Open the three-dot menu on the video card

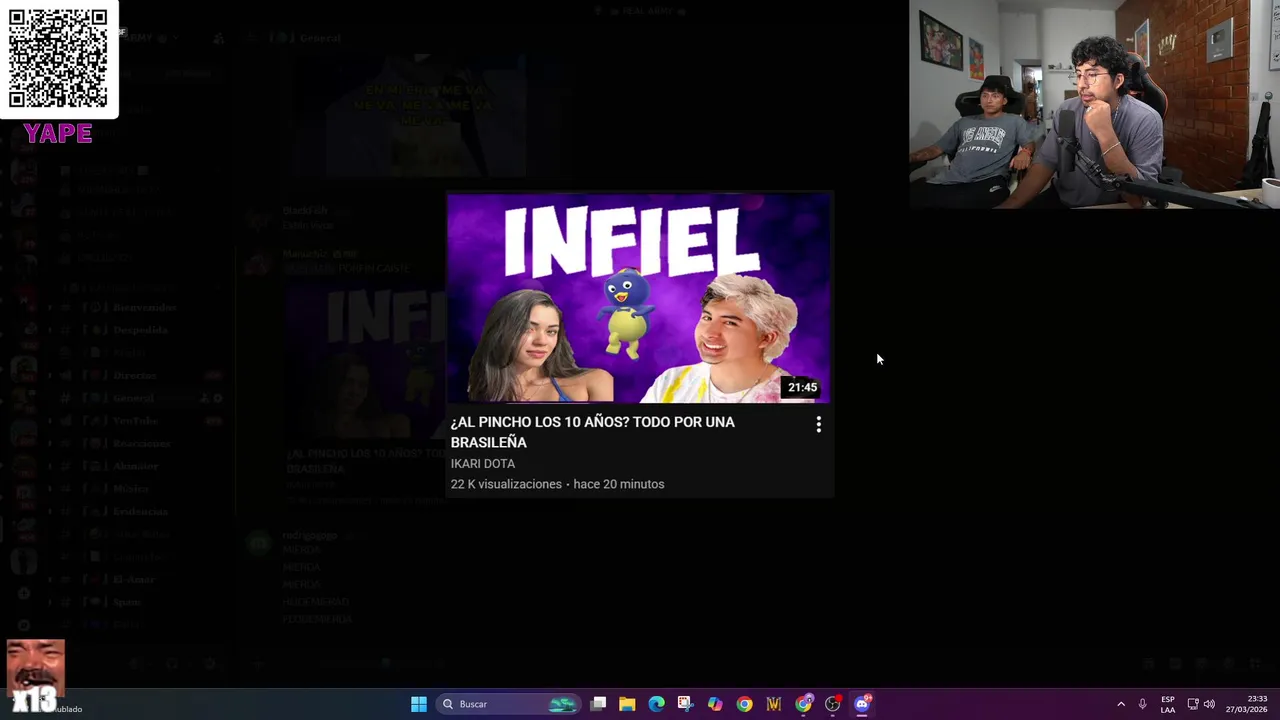[818, 424]
